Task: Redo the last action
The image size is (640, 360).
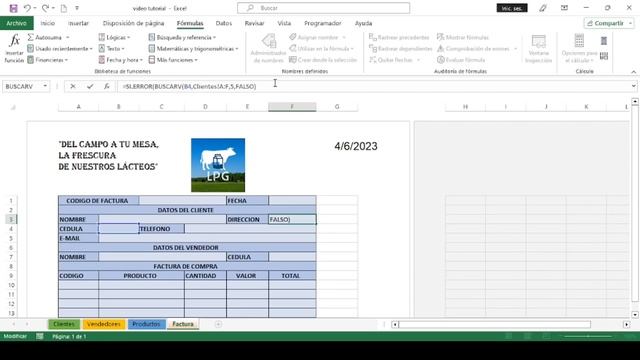Action: coord(45,8)
